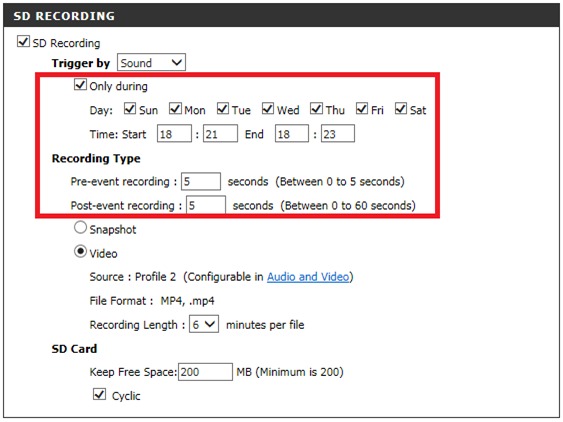Toggle the Fri day checkbox
Image resolution: width=563 pixels, height=422 pixels.
coord(362,108)
